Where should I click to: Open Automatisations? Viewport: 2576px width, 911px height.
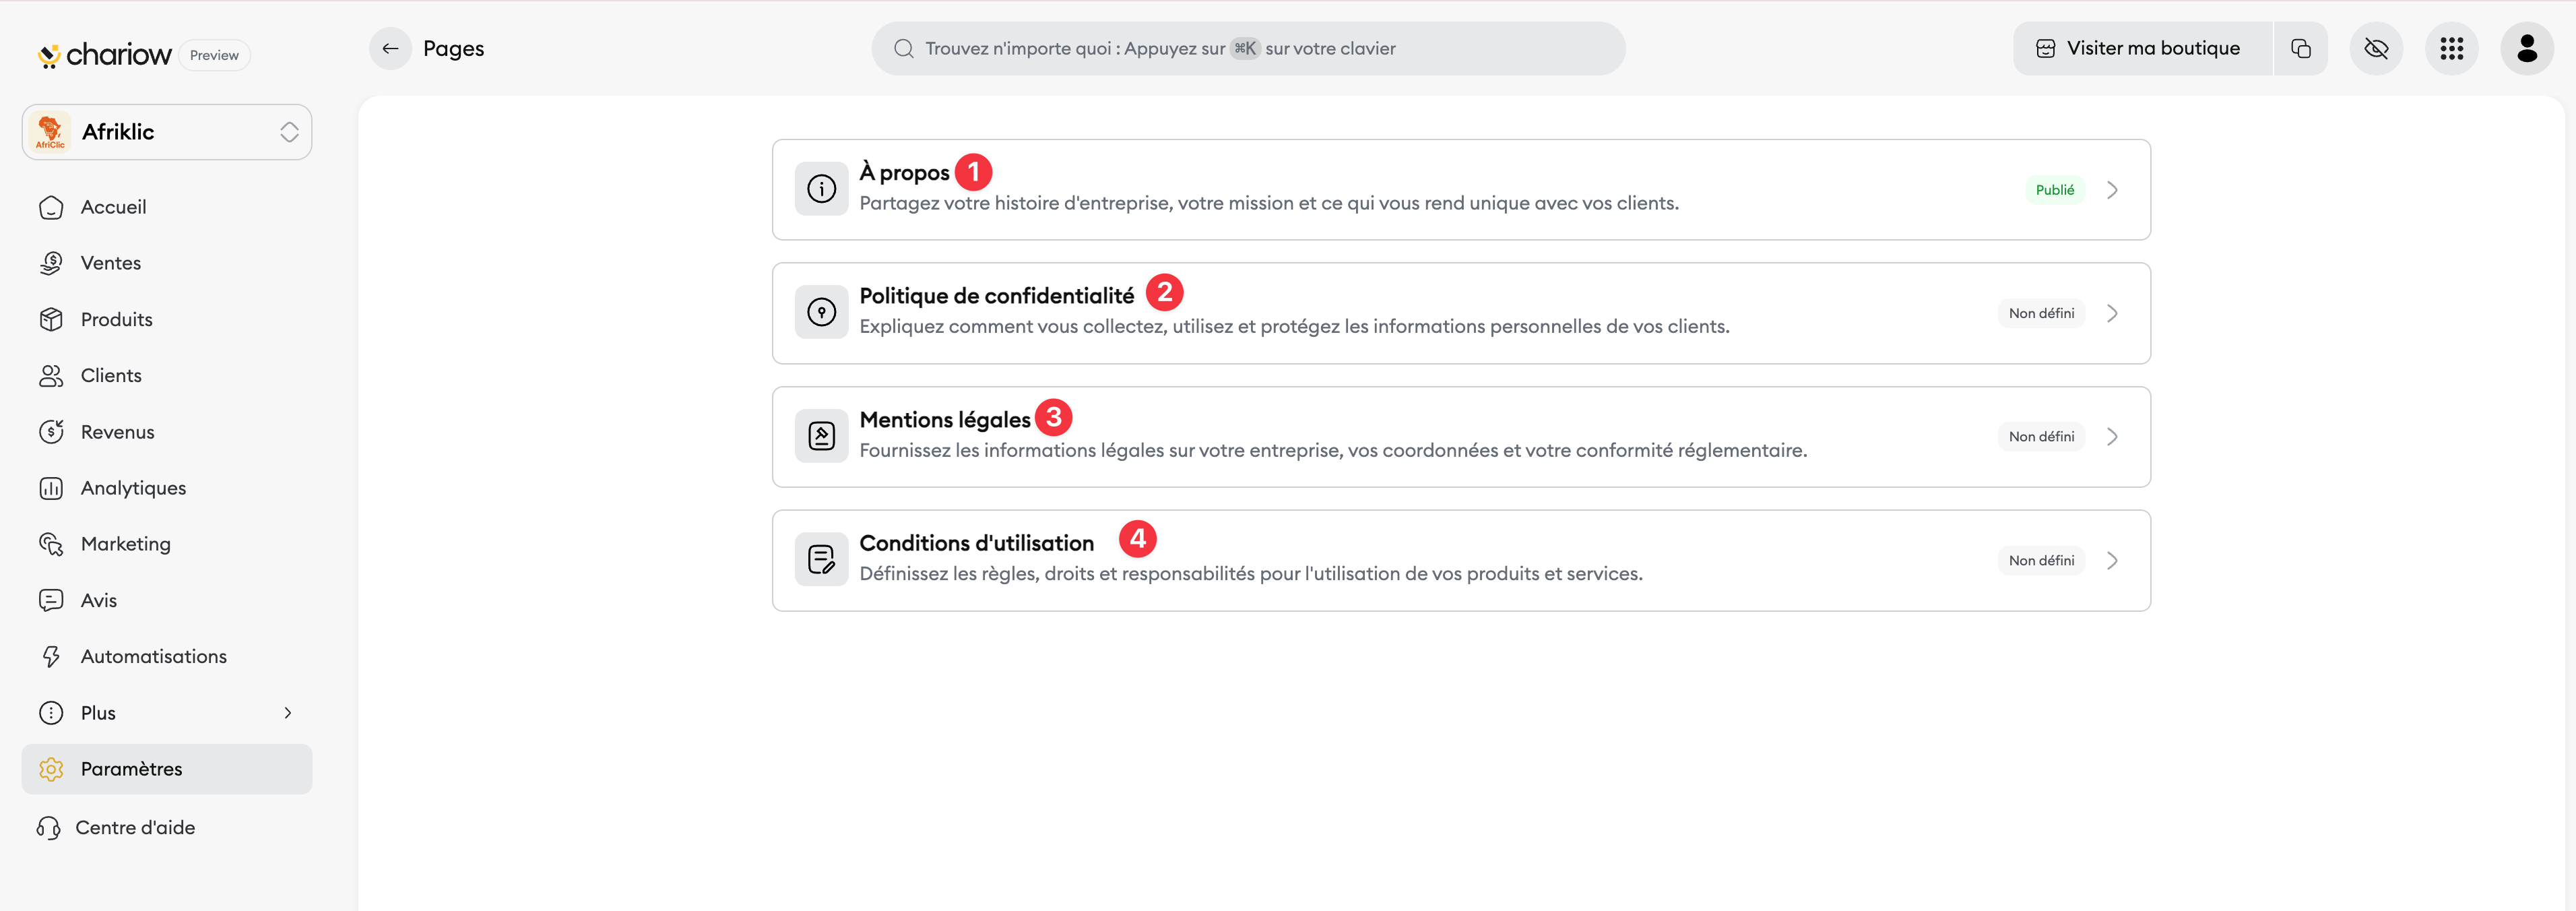tap(167, 656)
